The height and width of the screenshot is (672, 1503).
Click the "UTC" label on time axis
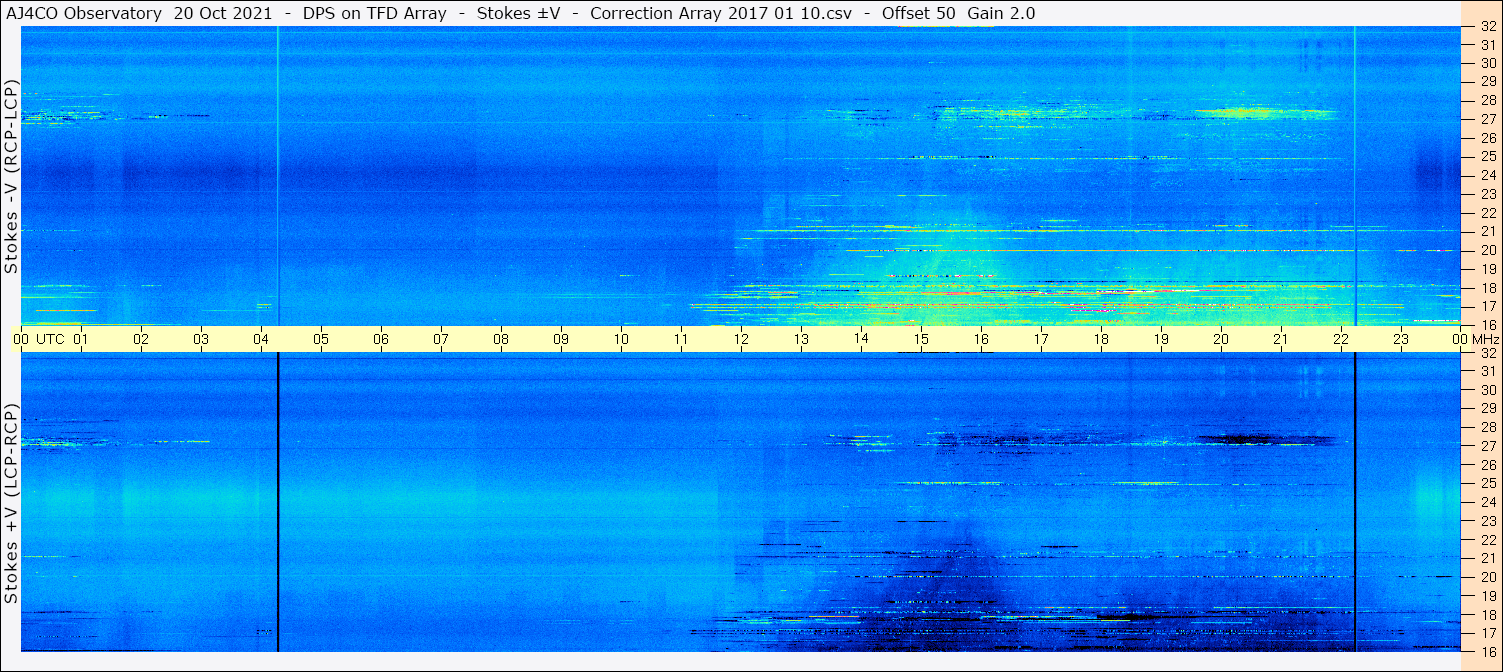point(50,339)
